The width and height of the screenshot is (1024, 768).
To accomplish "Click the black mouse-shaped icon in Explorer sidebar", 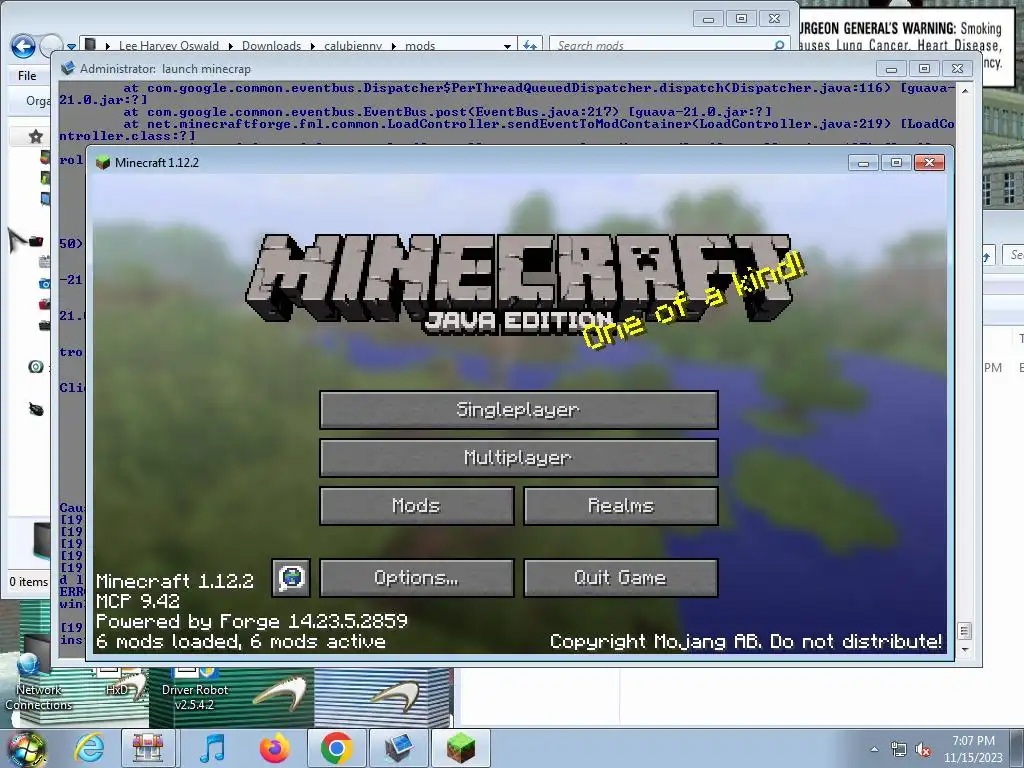I will 36,409.
